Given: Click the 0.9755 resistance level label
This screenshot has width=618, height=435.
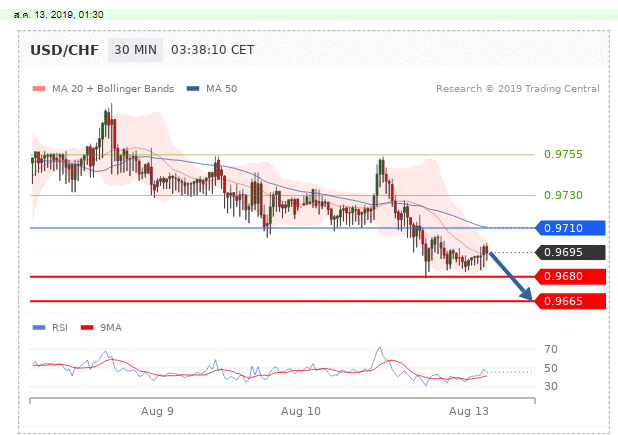Looking at the screenshot, I should point(563,154).
